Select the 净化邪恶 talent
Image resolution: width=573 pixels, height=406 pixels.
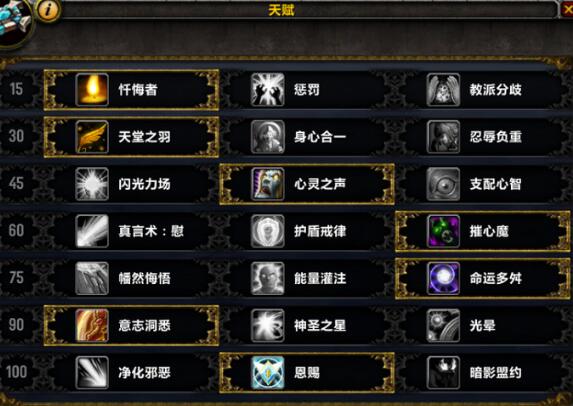132,372
